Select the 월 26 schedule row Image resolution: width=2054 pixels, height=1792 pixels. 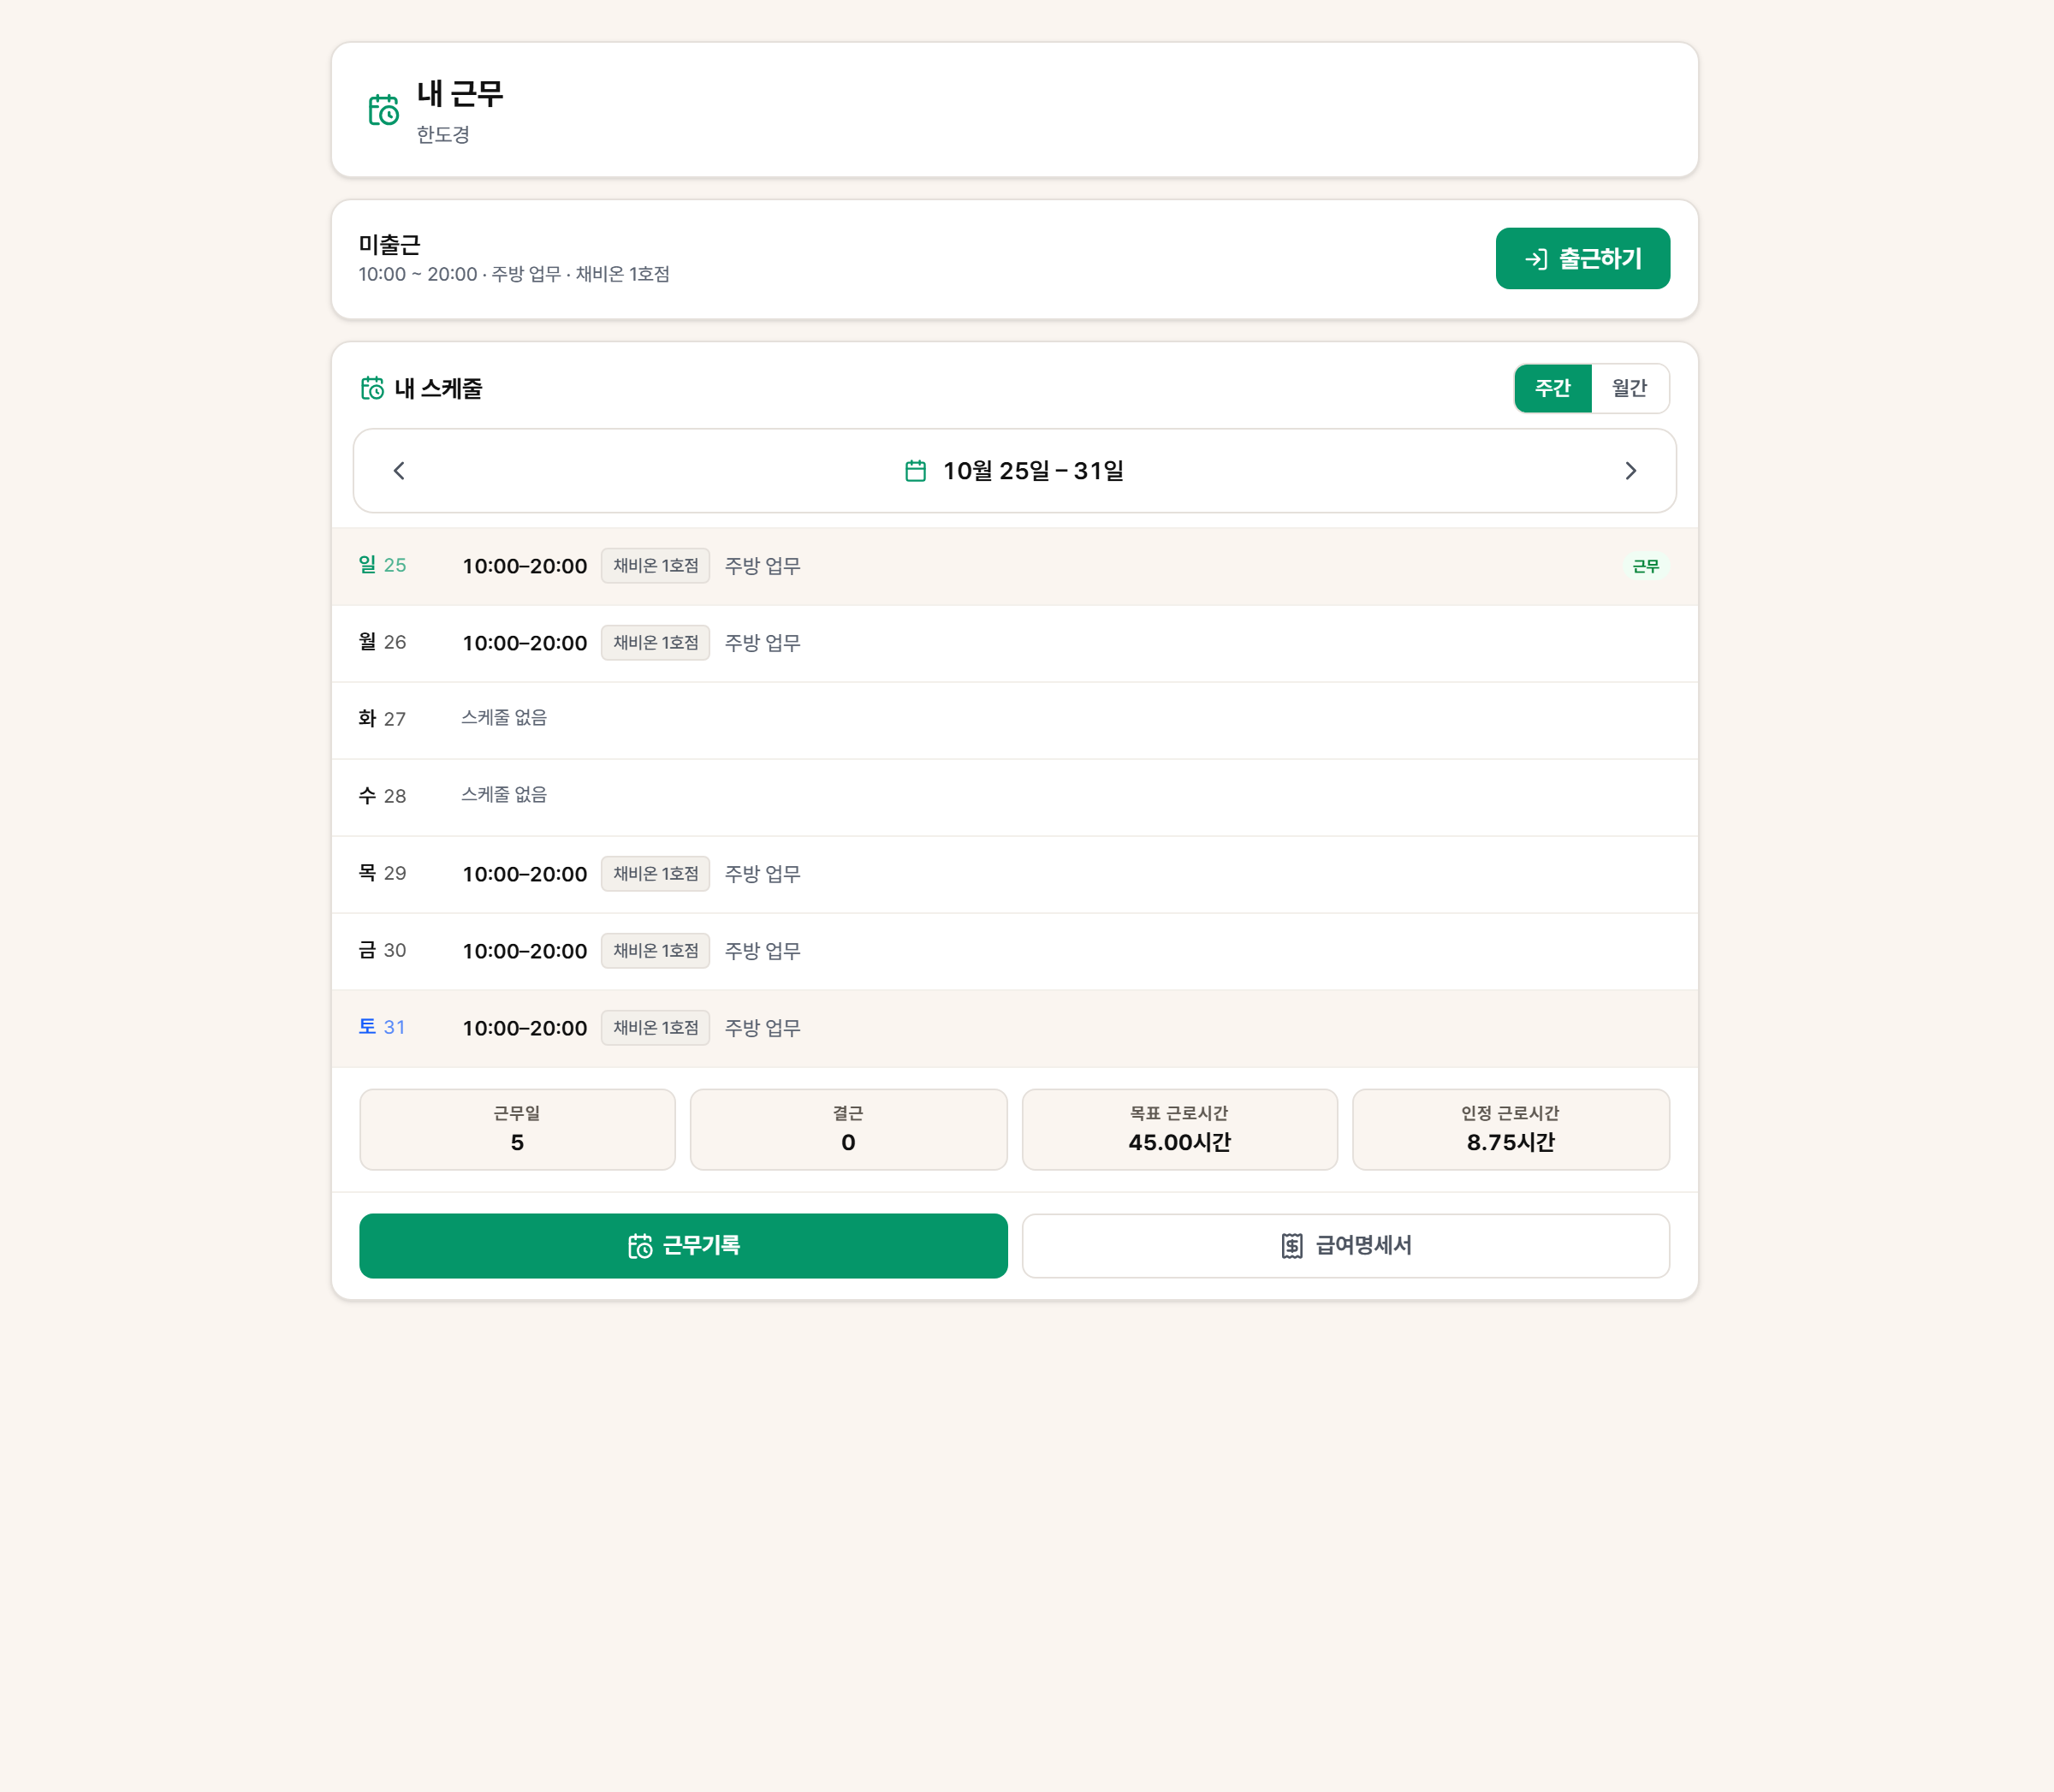coord(1014,643)
